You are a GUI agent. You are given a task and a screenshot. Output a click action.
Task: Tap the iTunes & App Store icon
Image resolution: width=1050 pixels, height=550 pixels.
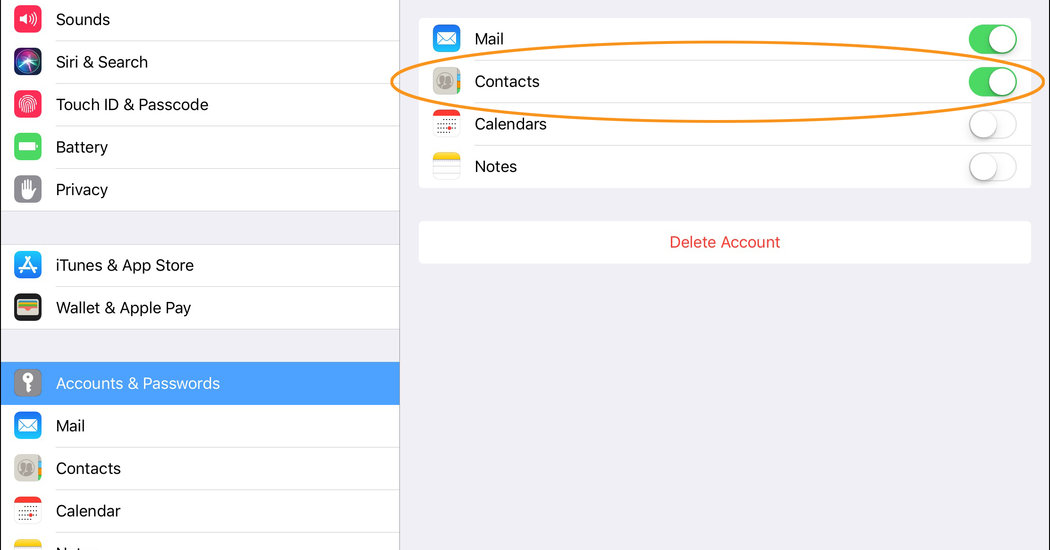pyautogui.click(x=27, y=265)
